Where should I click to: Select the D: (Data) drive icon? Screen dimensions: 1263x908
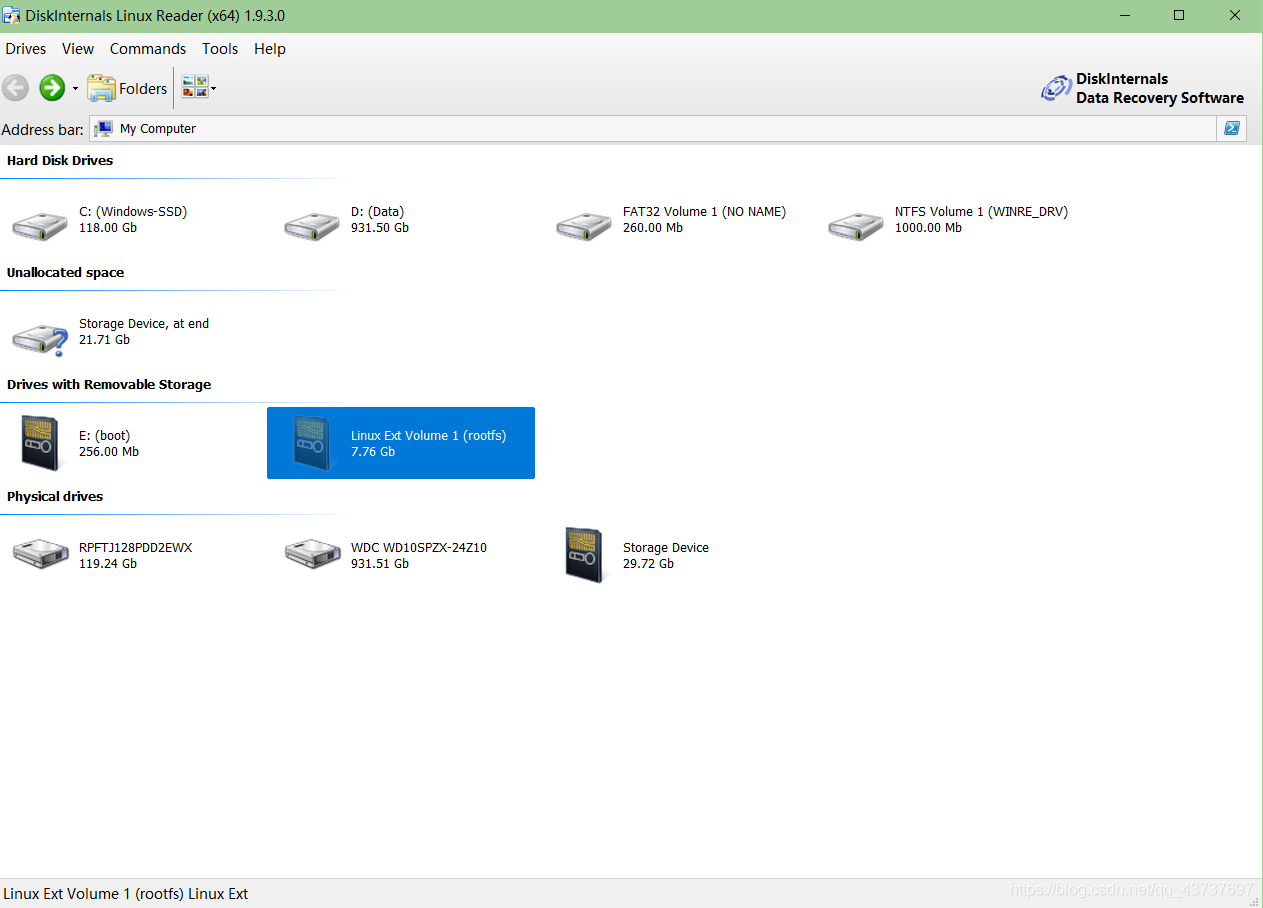[x=312, y=224]
